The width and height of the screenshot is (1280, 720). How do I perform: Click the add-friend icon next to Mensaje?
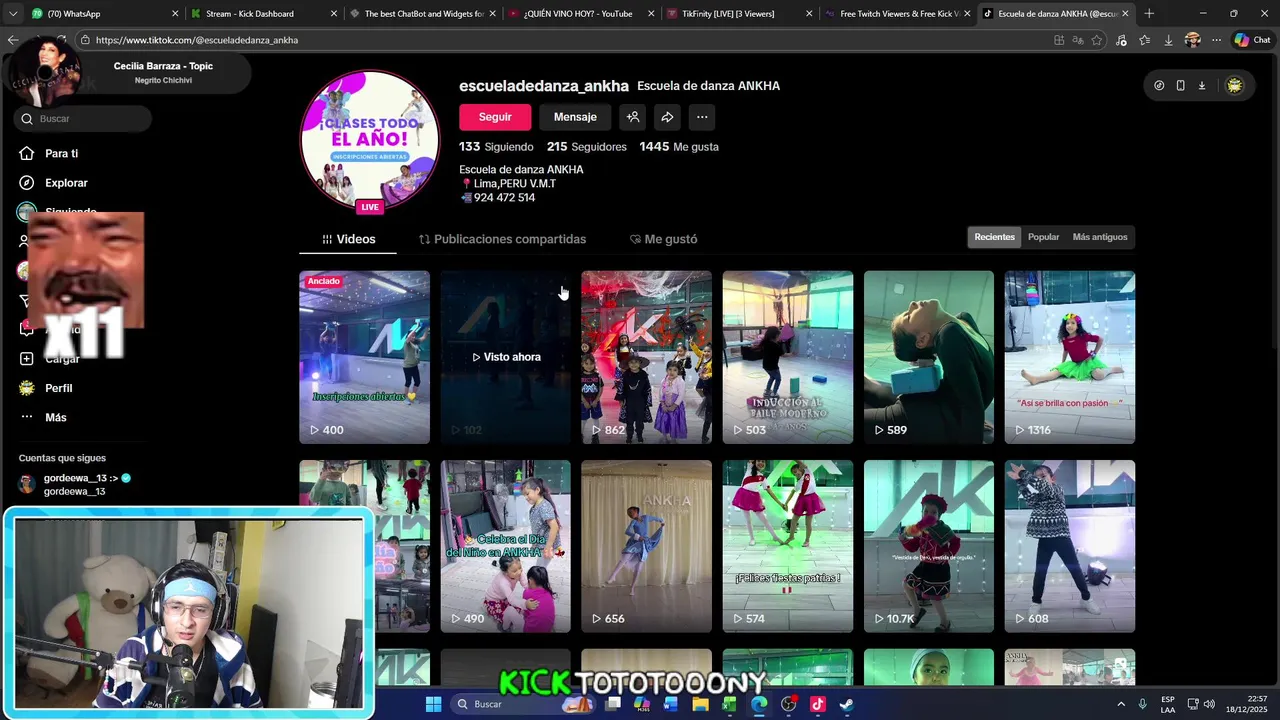pos(633,117)
